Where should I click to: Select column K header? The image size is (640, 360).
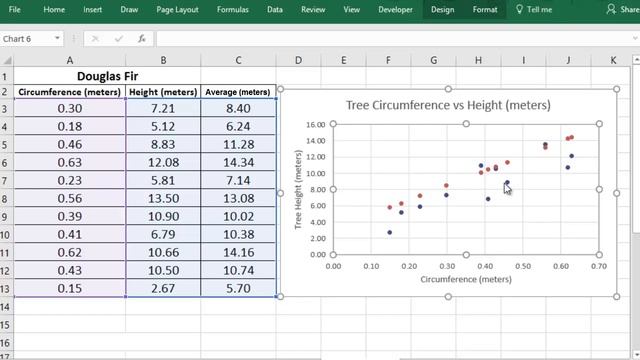[x=613, y=60]
